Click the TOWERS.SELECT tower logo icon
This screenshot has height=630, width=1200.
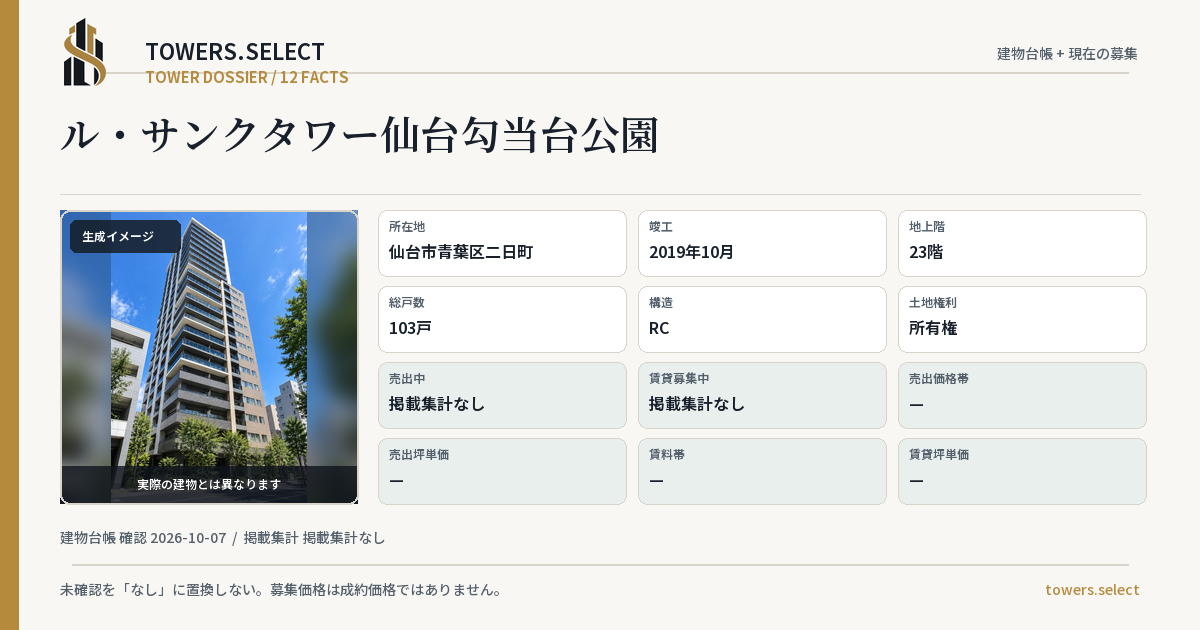point(85,52)
